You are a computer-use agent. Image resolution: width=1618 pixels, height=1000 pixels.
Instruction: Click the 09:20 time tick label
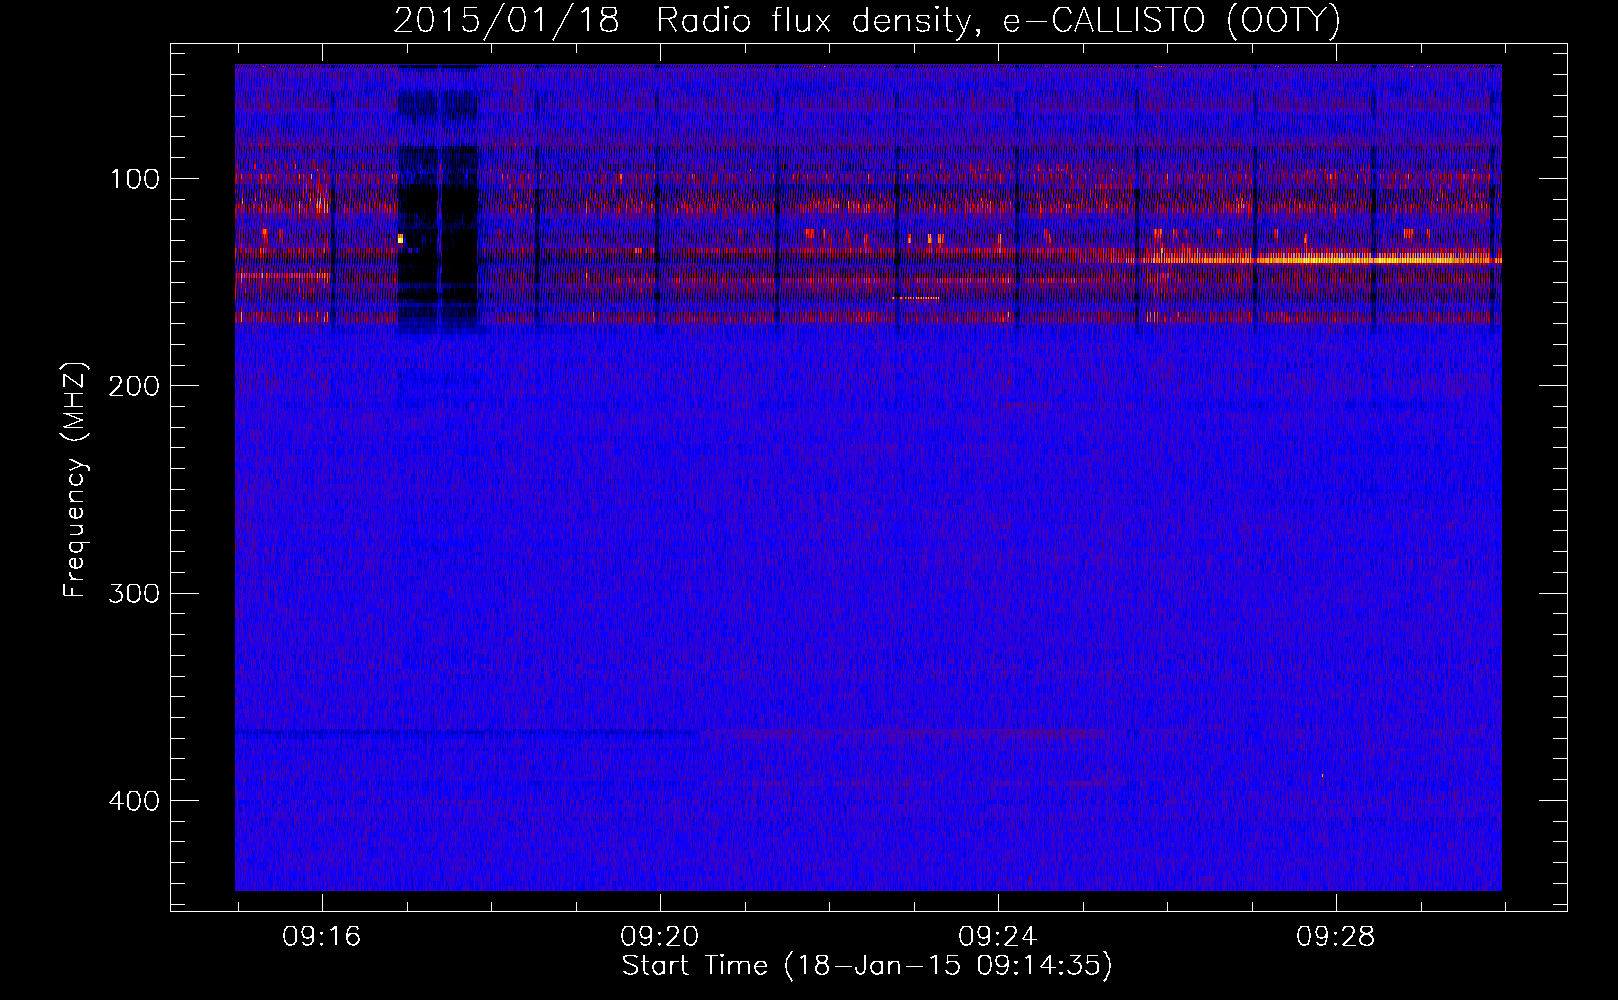point(660,937)
